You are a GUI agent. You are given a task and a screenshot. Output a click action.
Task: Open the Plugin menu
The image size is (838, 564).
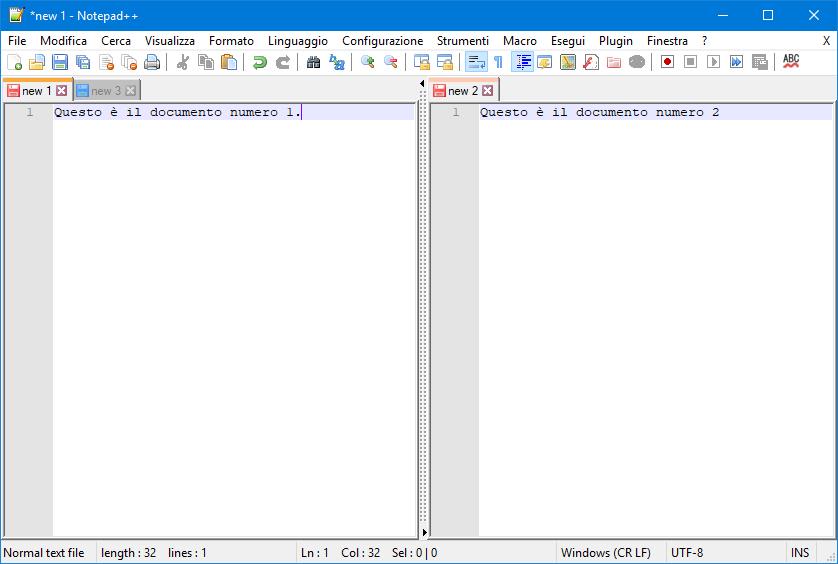(616, 41)
